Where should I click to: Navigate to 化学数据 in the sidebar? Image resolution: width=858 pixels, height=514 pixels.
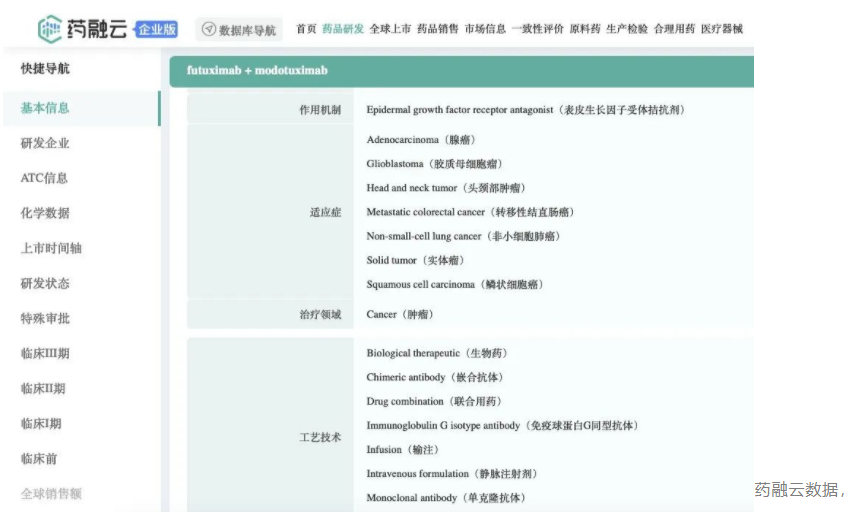coord(46,213)
